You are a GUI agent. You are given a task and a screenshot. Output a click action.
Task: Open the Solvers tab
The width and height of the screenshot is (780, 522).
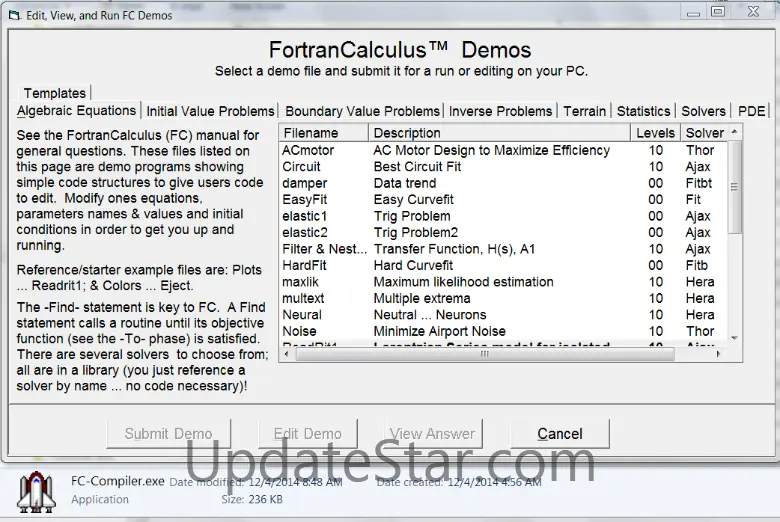pos(703,111)
